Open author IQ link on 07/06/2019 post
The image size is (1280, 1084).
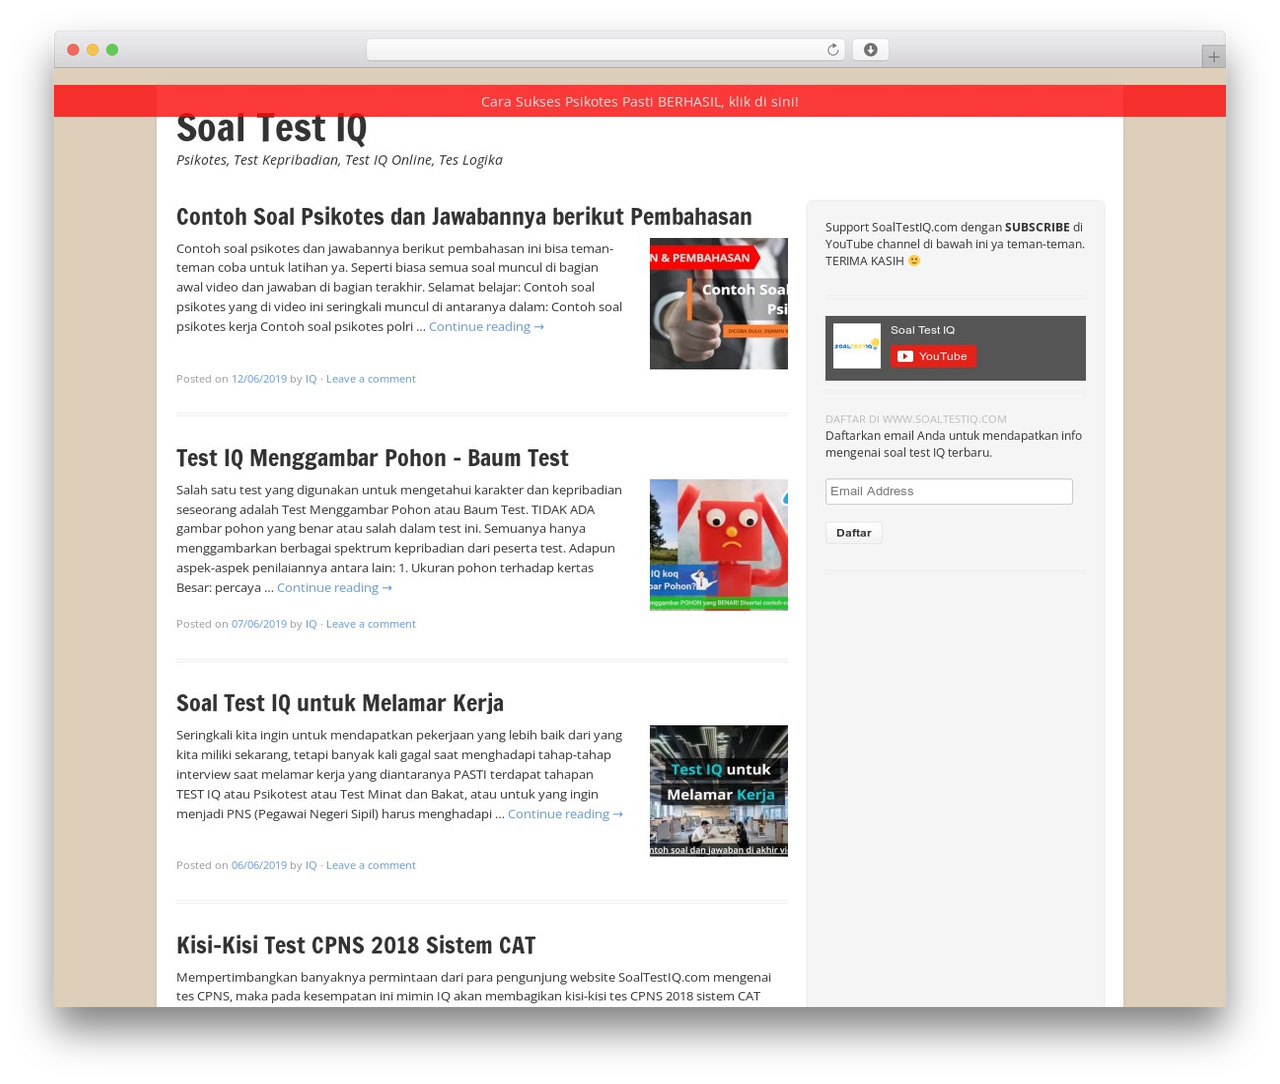click(x=311, y=624)
